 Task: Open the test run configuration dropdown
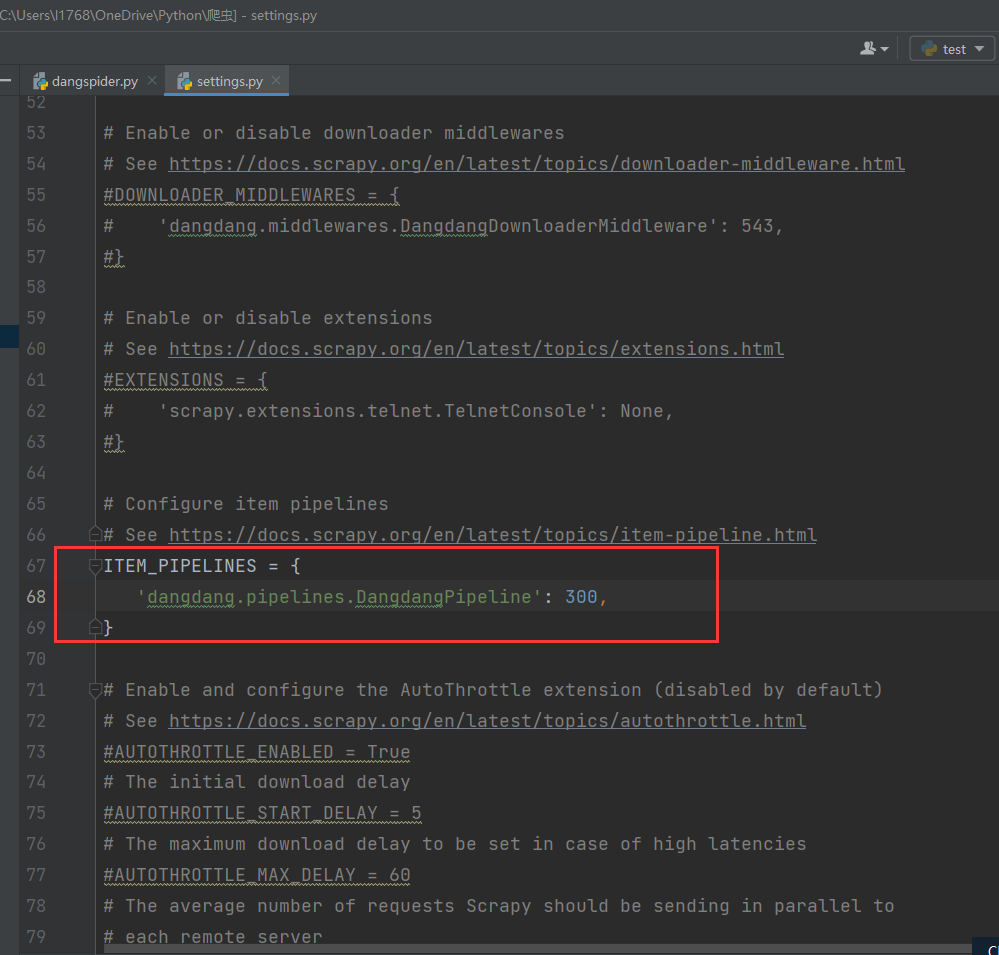[952, 49]
